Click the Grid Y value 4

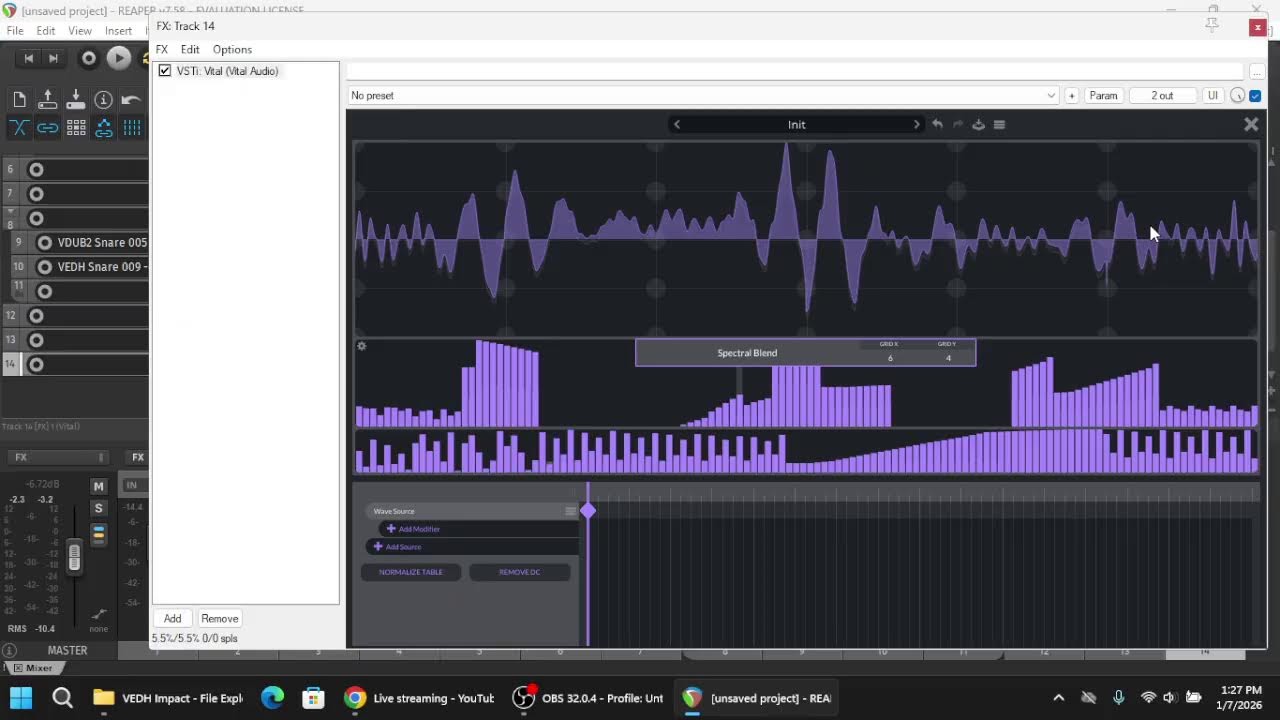[947, 358]
